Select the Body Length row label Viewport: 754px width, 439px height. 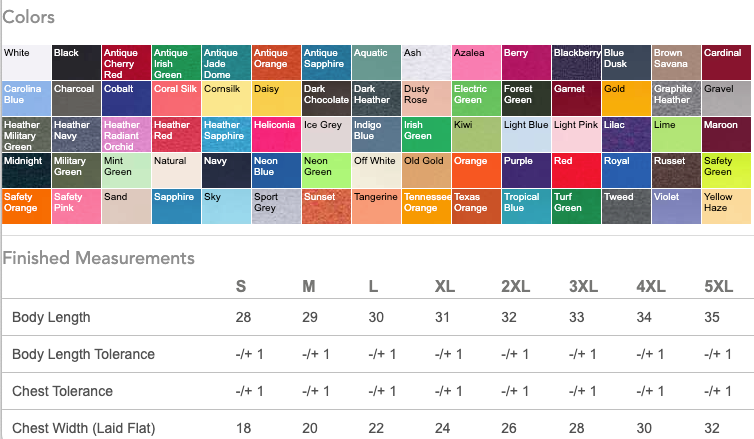pyautogui.click(x=51, y=317)
